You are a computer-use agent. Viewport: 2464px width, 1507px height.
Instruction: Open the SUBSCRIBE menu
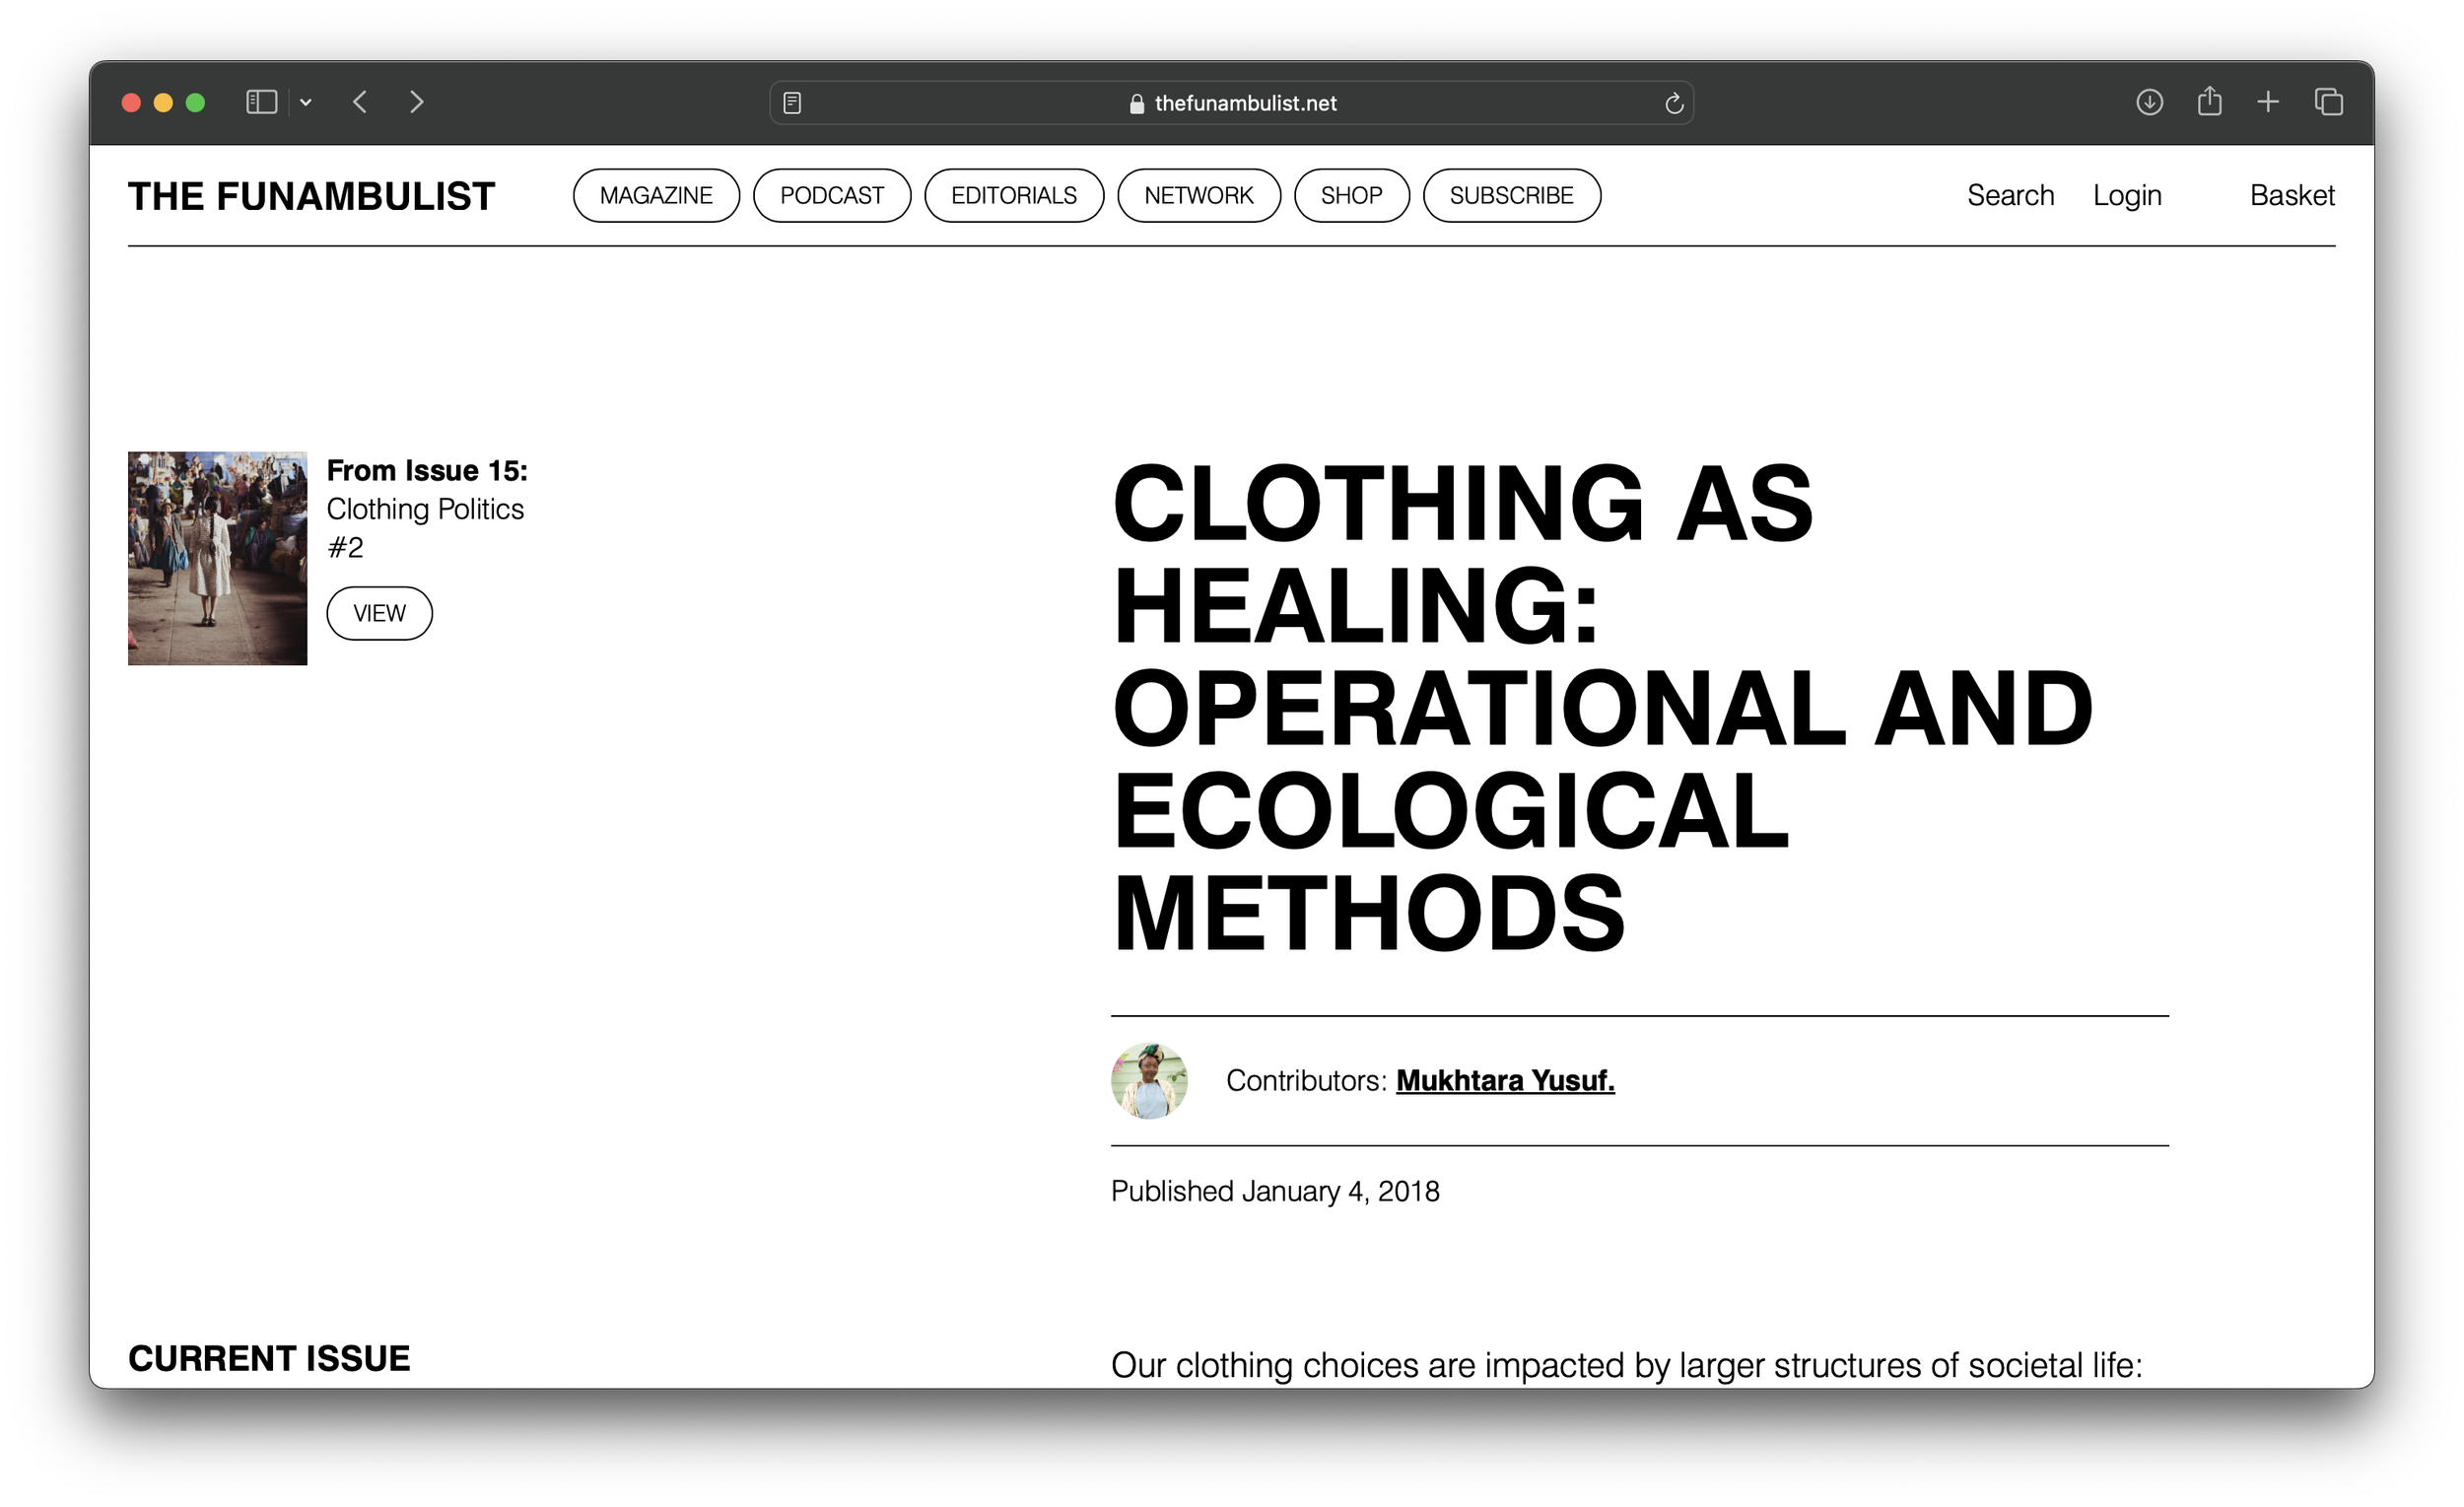pyautogui.click(x=1512, y=195)
